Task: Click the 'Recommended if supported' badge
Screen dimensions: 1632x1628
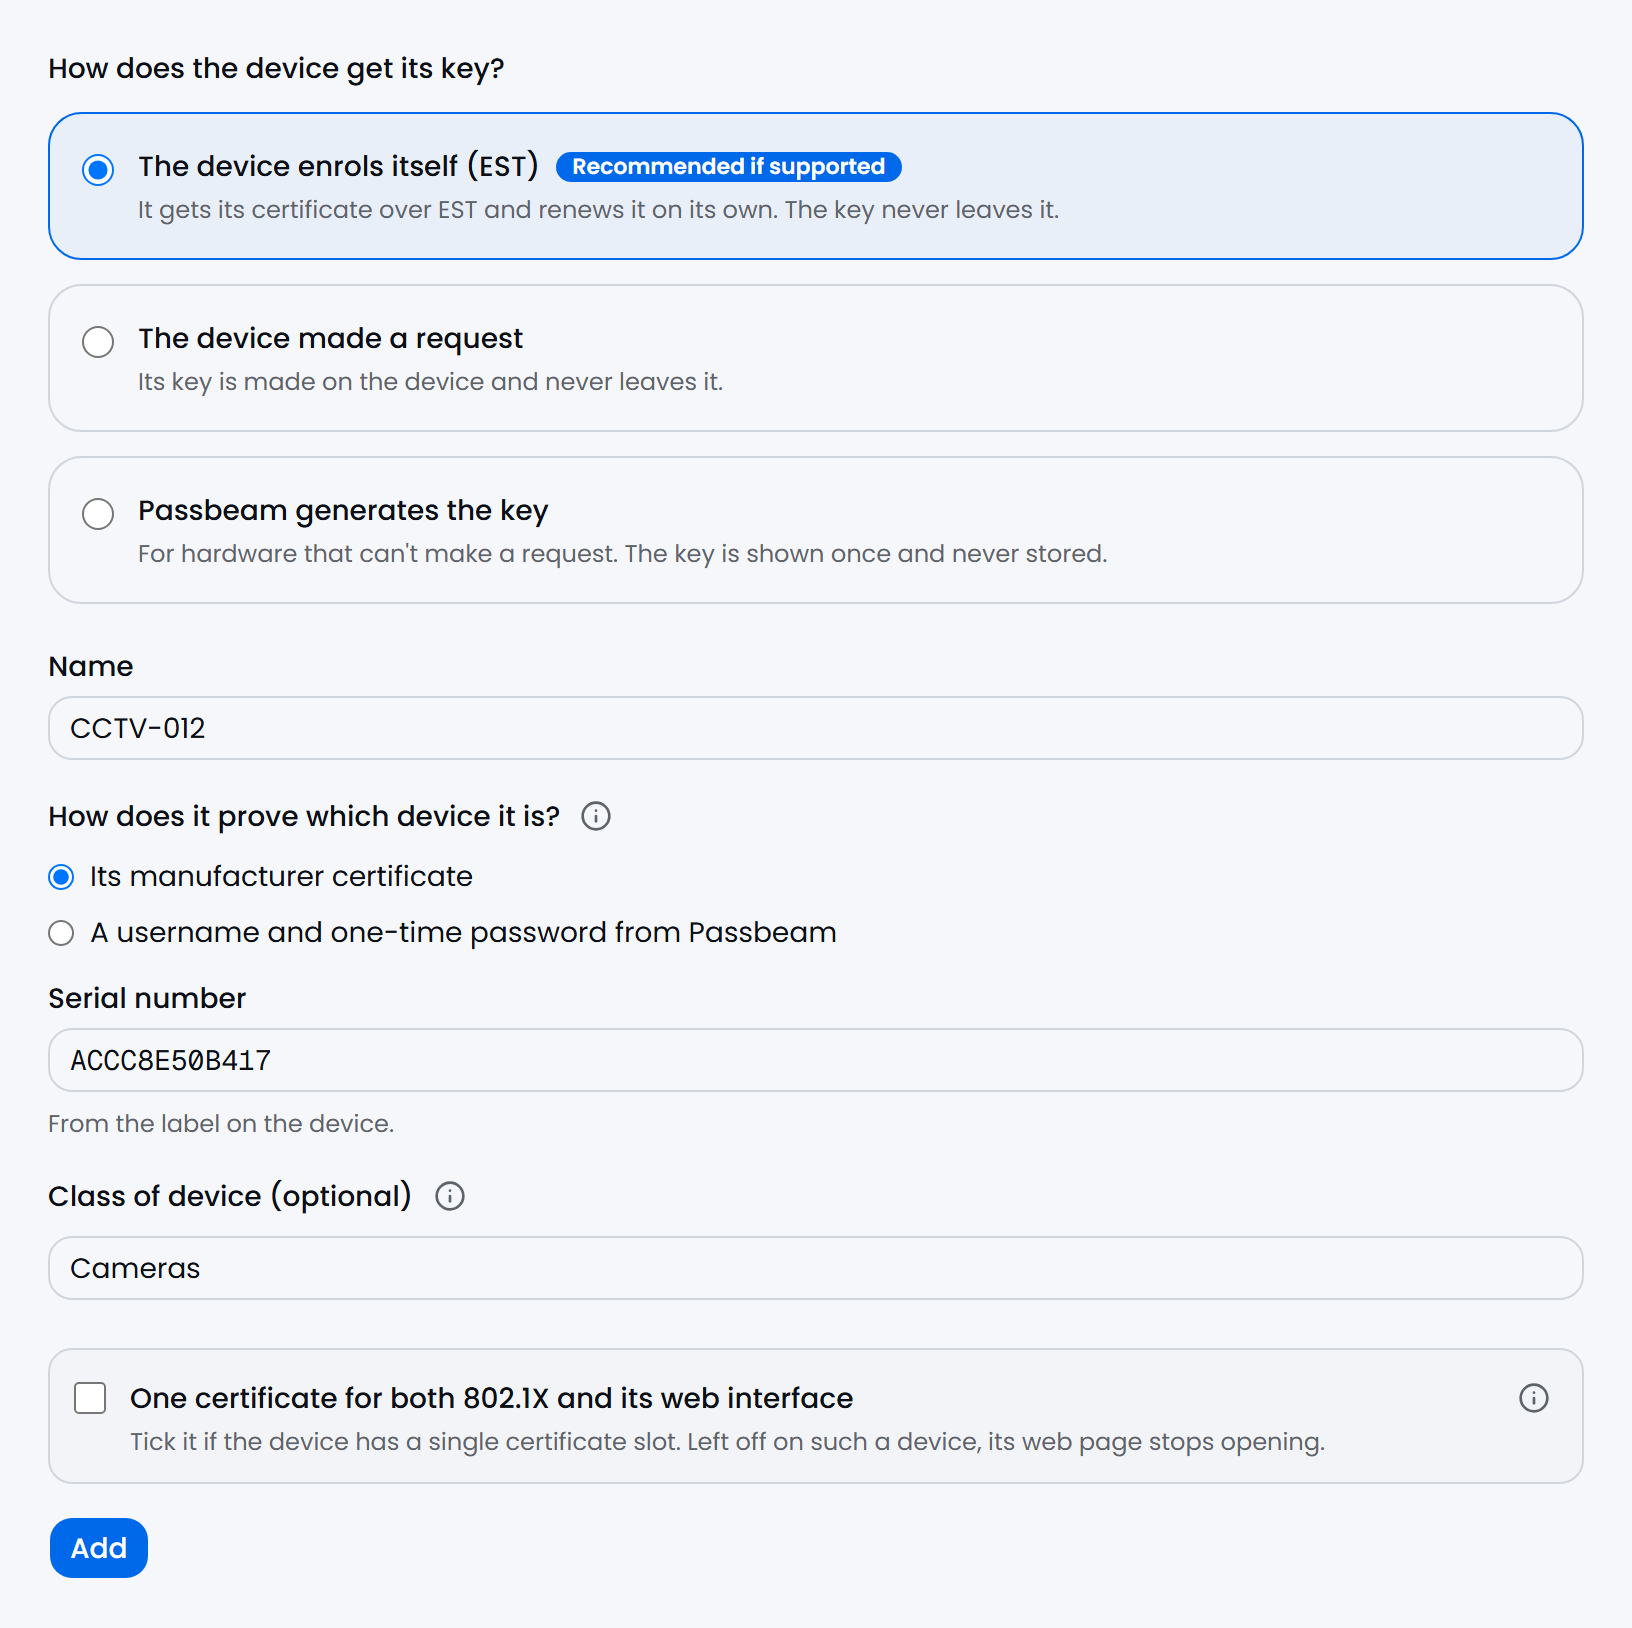Action: [x=729, y=166]
